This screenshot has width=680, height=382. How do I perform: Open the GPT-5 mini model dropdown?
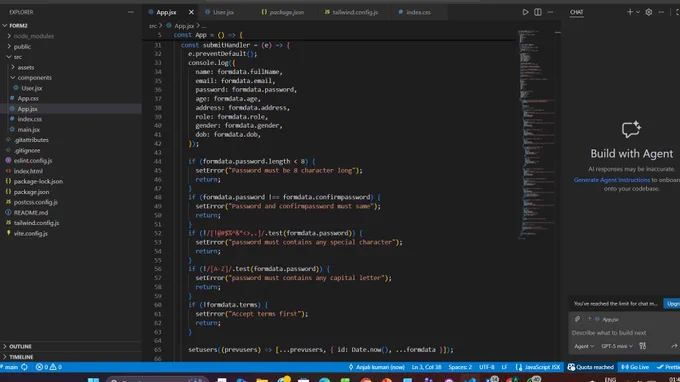click(x=617, y=346)
